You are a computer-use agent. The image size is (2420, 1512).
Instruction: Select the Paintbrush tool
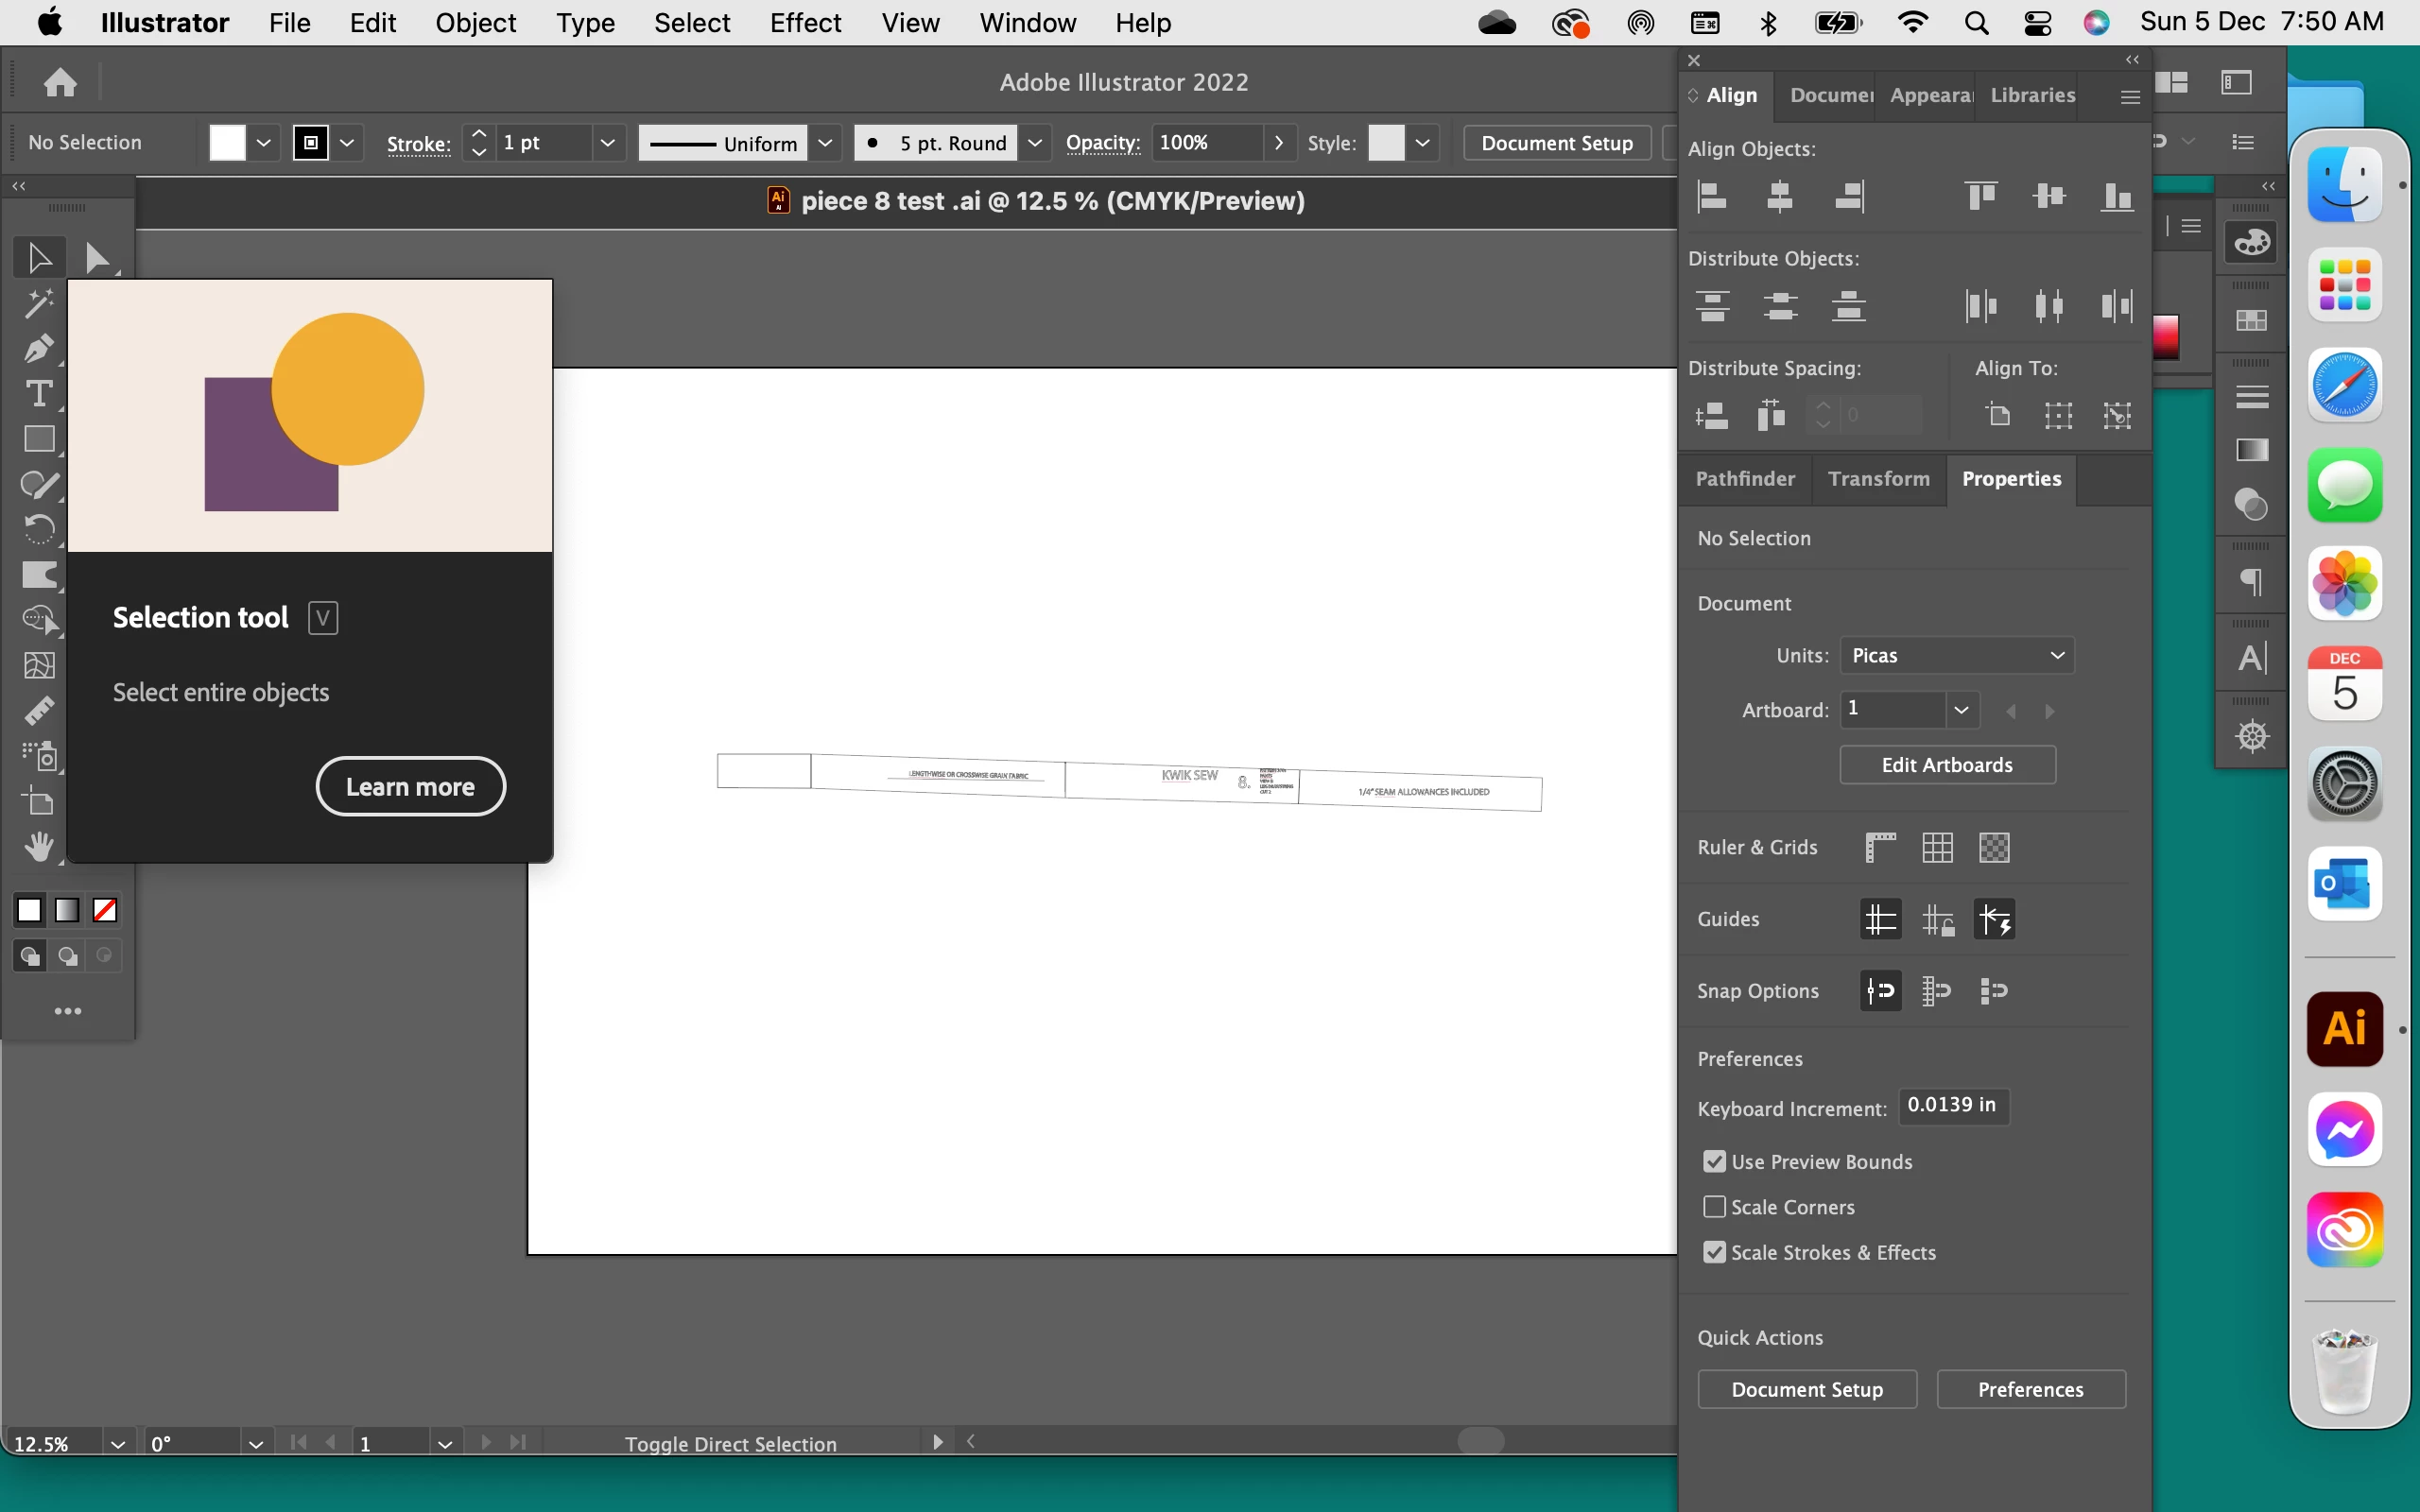coord(39,484)
